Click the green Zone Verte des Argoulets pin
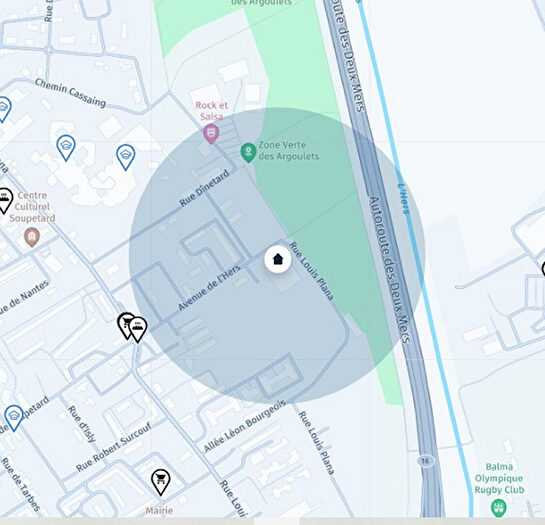This screenshot has width=545, height=525. click(x=248, y=152)
